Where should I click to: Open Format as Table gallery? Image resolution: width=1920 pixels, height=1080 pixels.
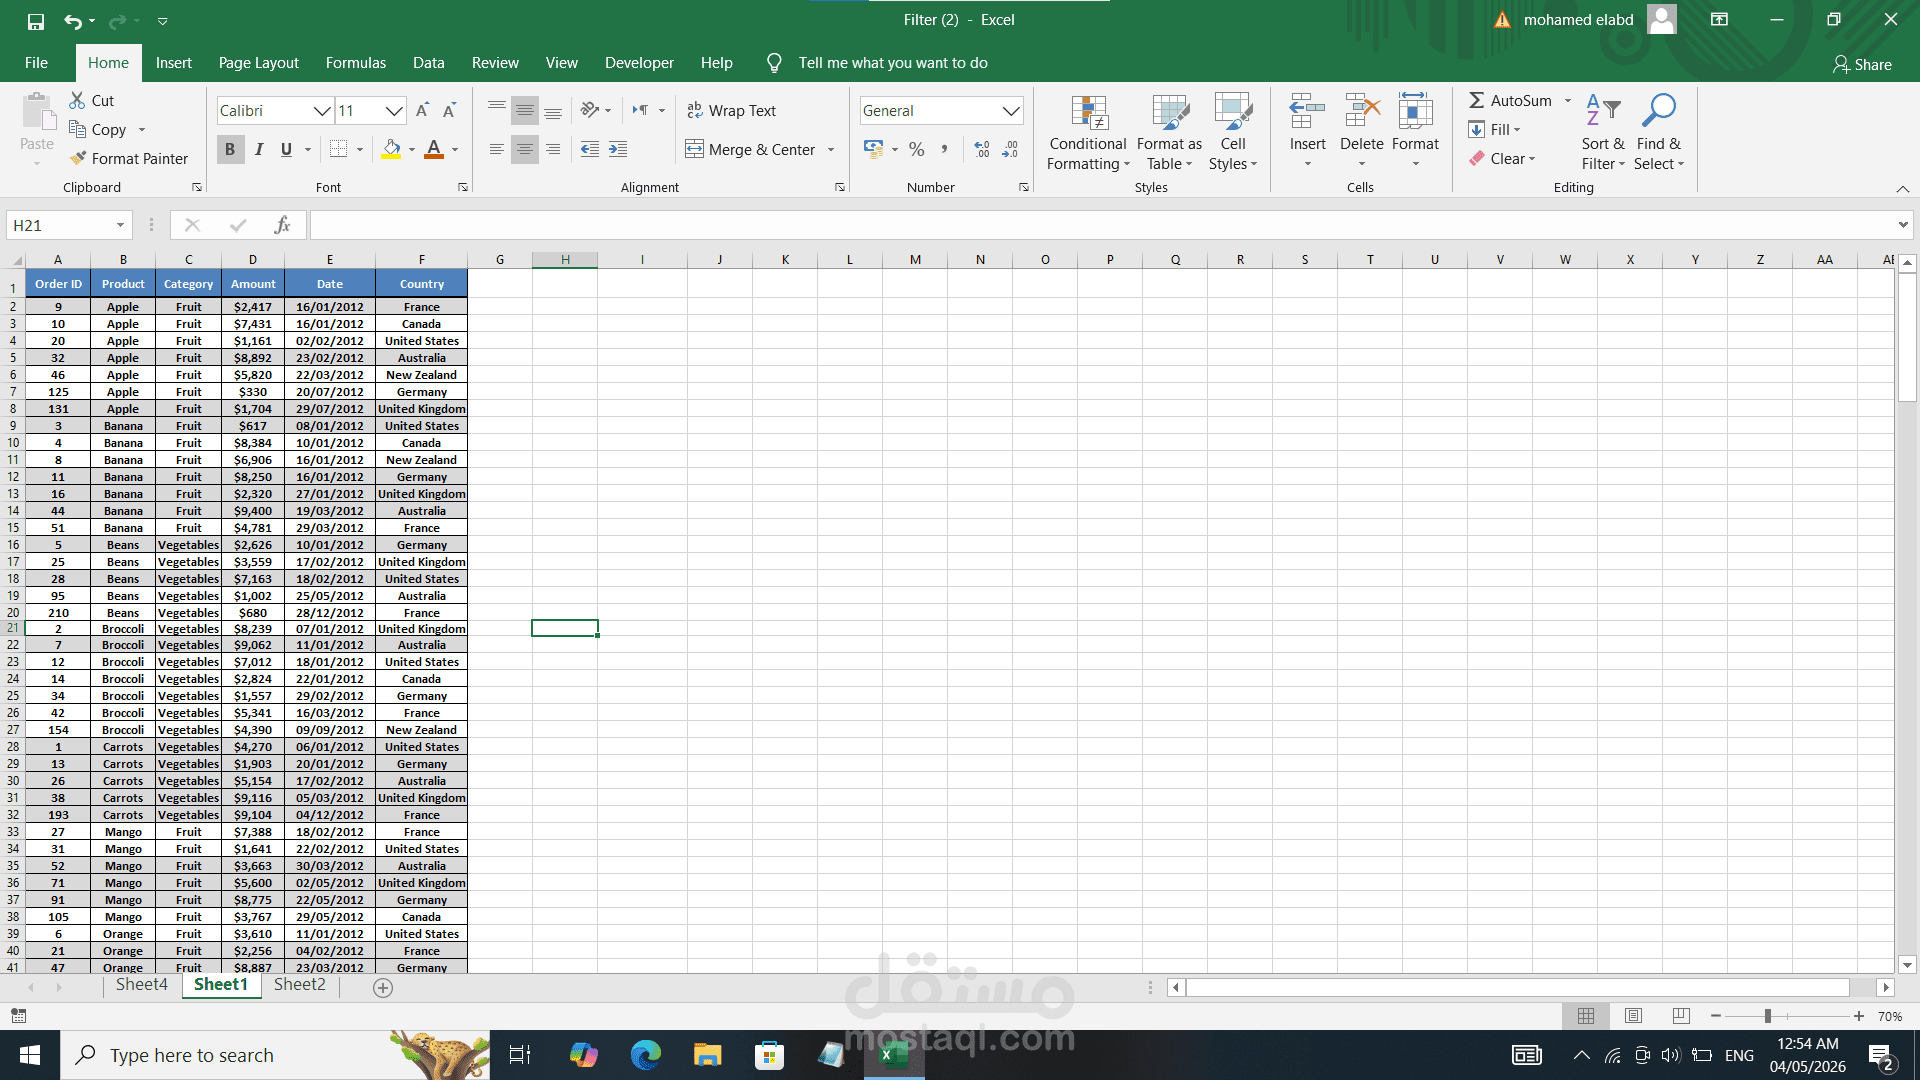point(1169,133)
